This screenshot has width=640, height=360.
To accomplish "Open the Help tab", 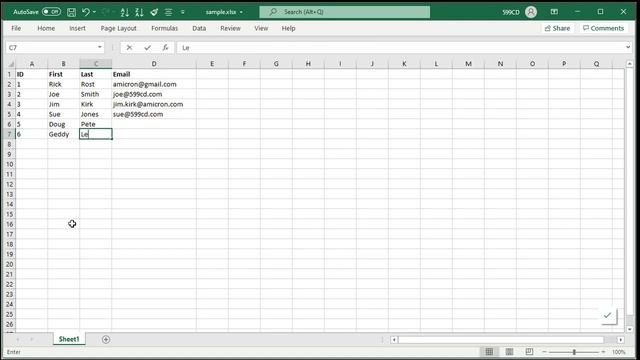I will click(288, 28).
